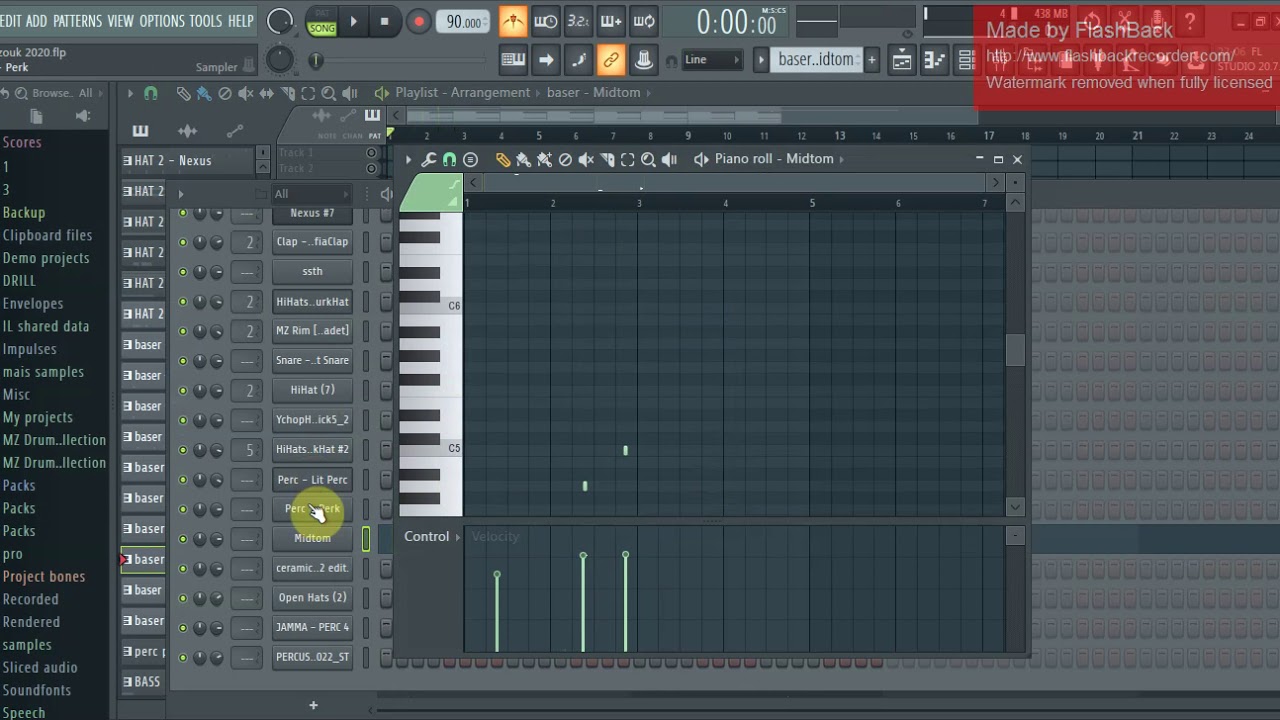Select the Paint brush tool in Piano roll
The height and width of the screenshot is (720, 1280).
coord(523,159)
